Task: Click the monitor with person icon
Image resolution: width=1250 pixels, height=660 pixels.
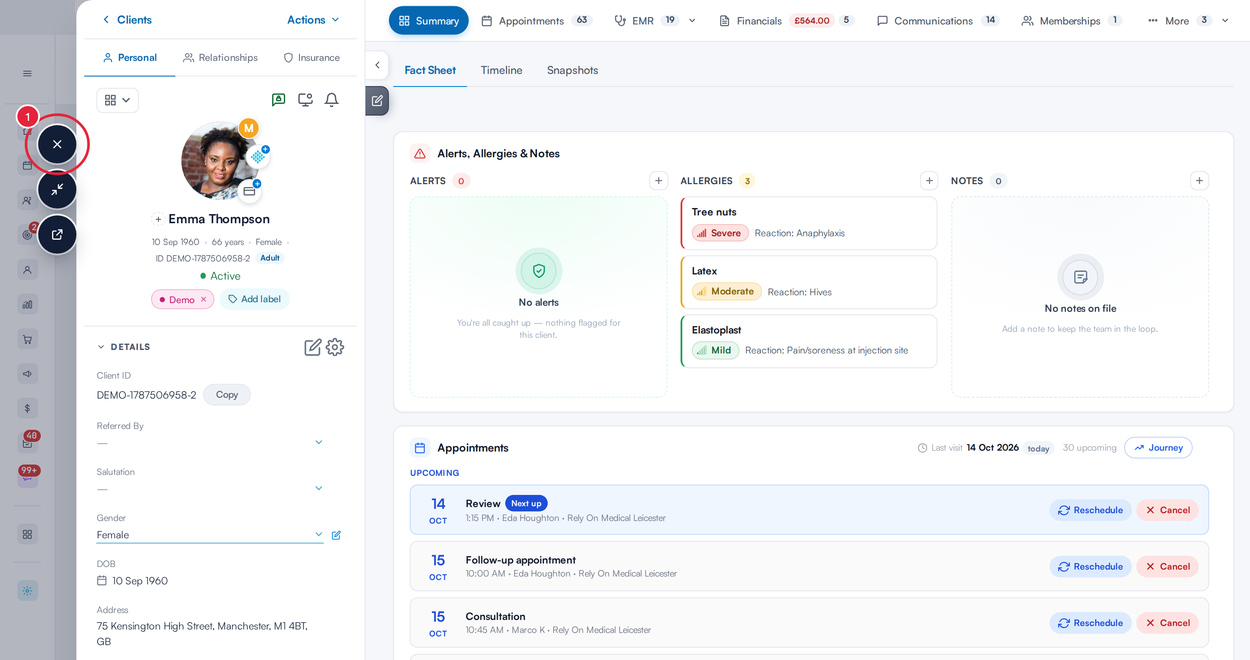Action: tap(305, 100)
